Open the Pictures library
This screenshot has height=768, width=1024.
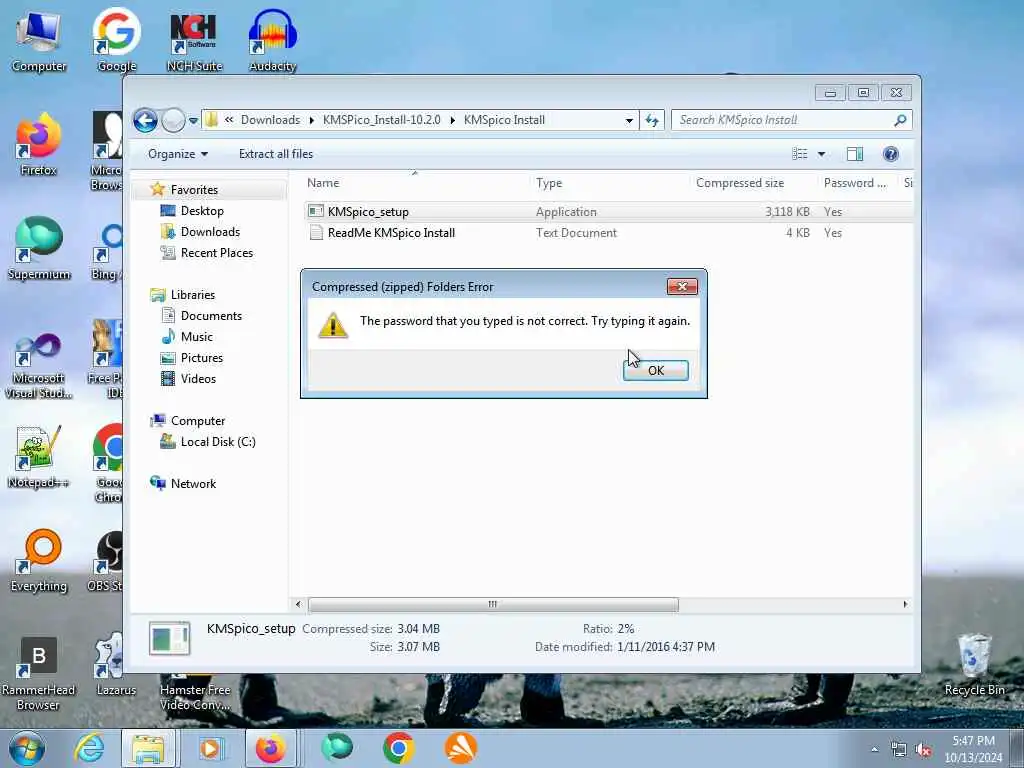[x=202, y=358]
